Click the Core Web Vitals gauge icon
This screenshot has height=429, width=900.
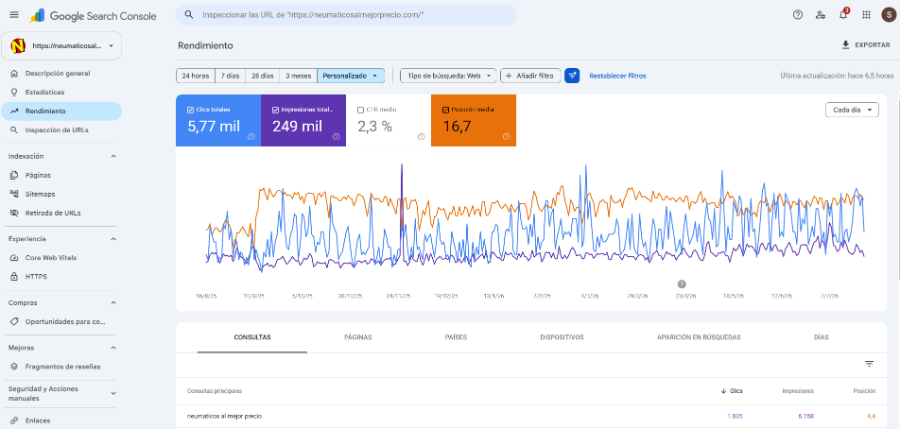click(14, 258)
